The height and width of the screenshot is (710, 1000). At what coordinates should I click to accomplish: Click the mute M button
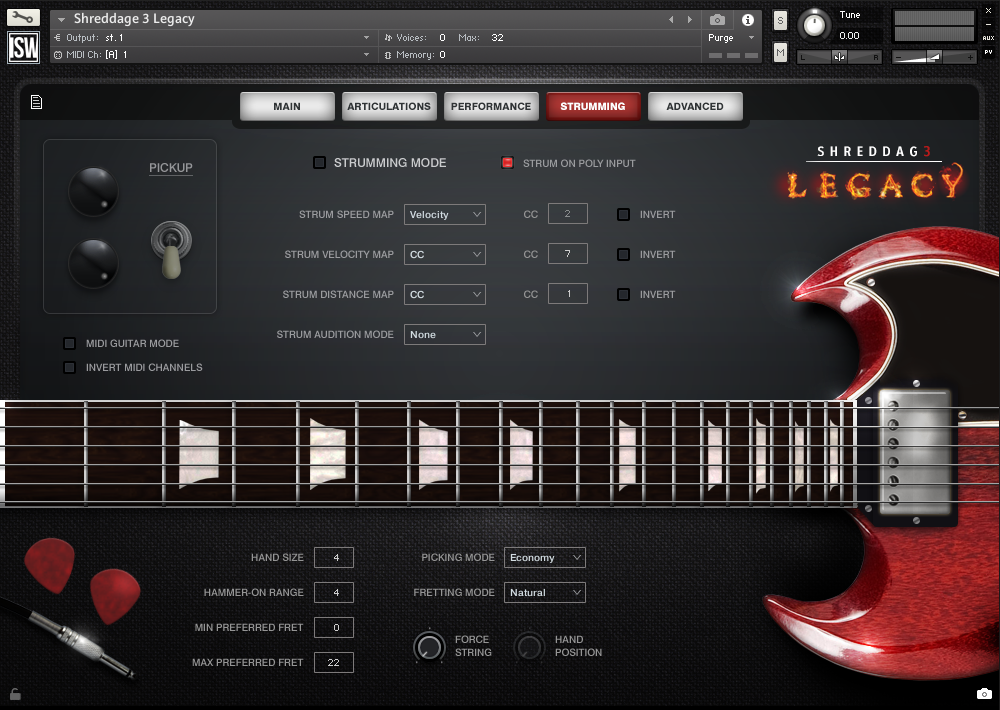781,52
